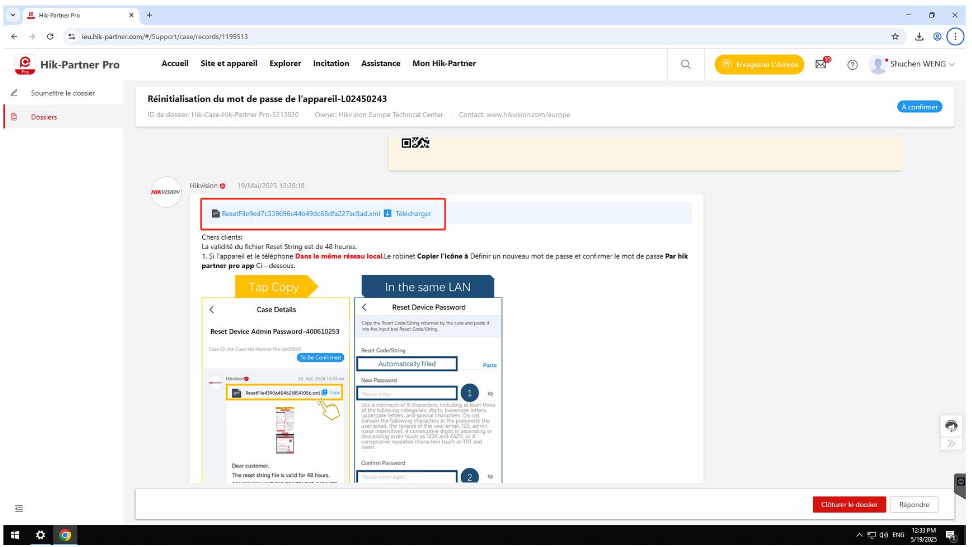Open the Accueil menu
Screen dimensions: 972x547
click(x=175, y=63)
